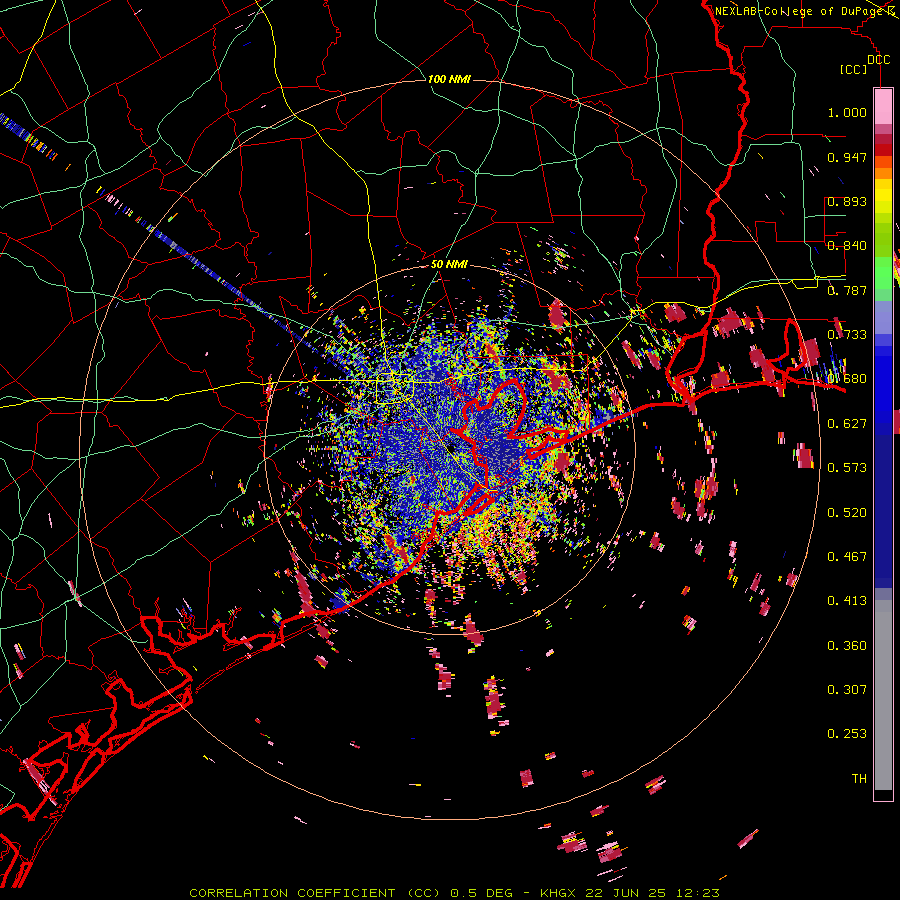Click the 0.467 scale value
Screen dimensions: 900x900
[x=847, y=557]
